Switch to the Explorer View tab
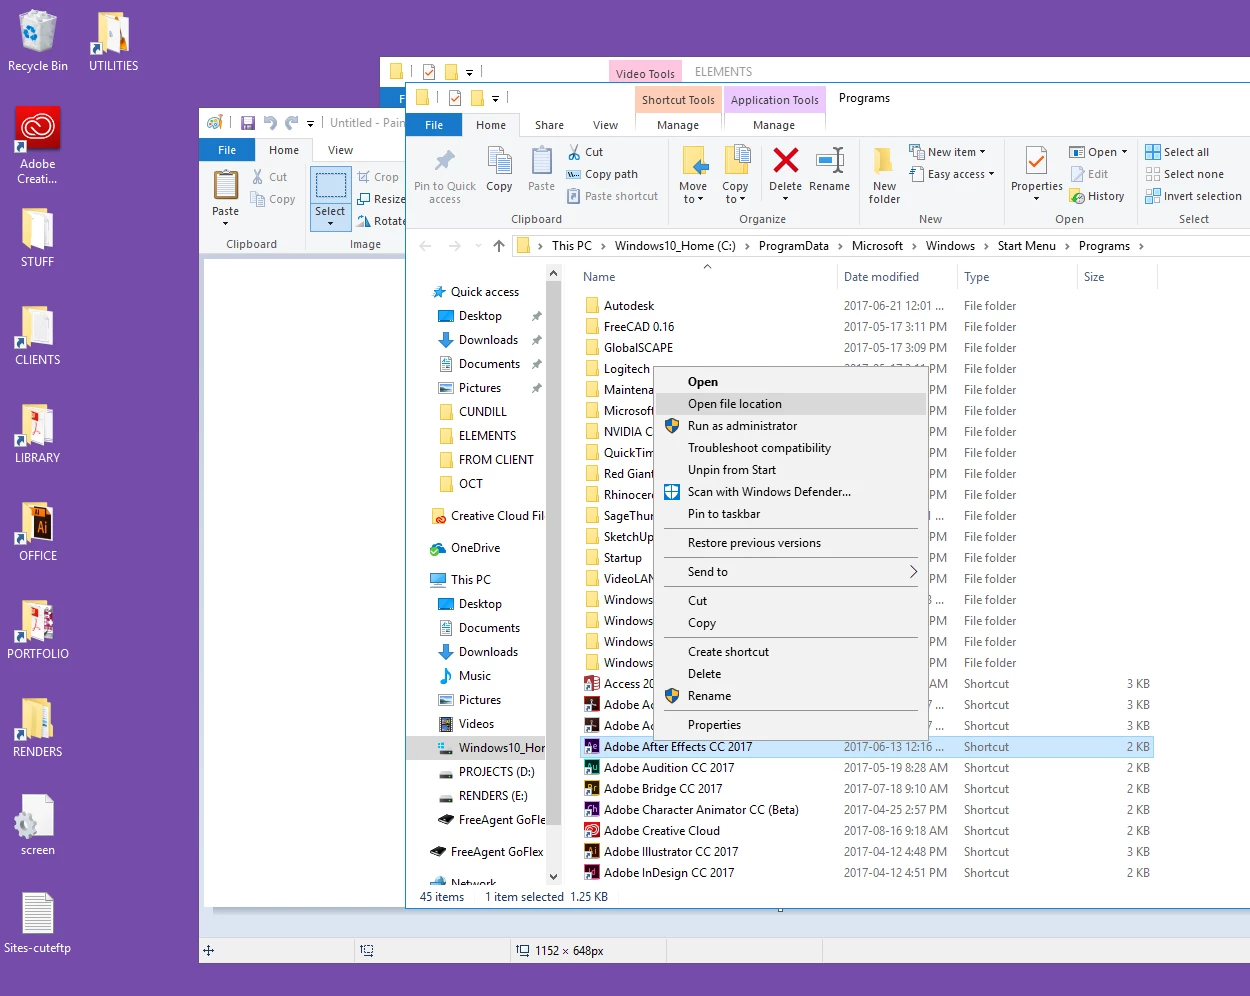This screenshot has width=1250, height=996. (605, 125)
